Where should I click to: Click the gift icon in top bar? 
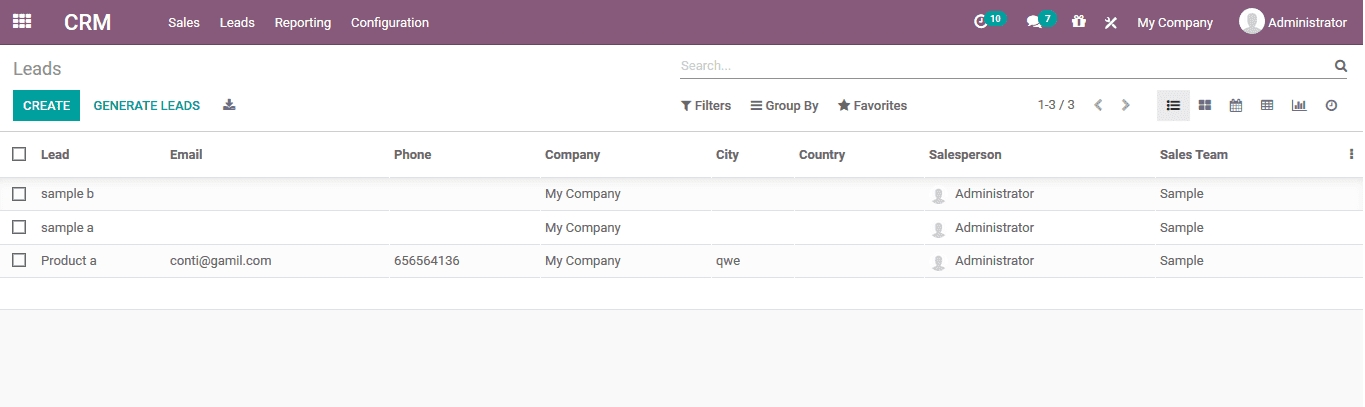pyautogui.click(x=1078, y=22)
